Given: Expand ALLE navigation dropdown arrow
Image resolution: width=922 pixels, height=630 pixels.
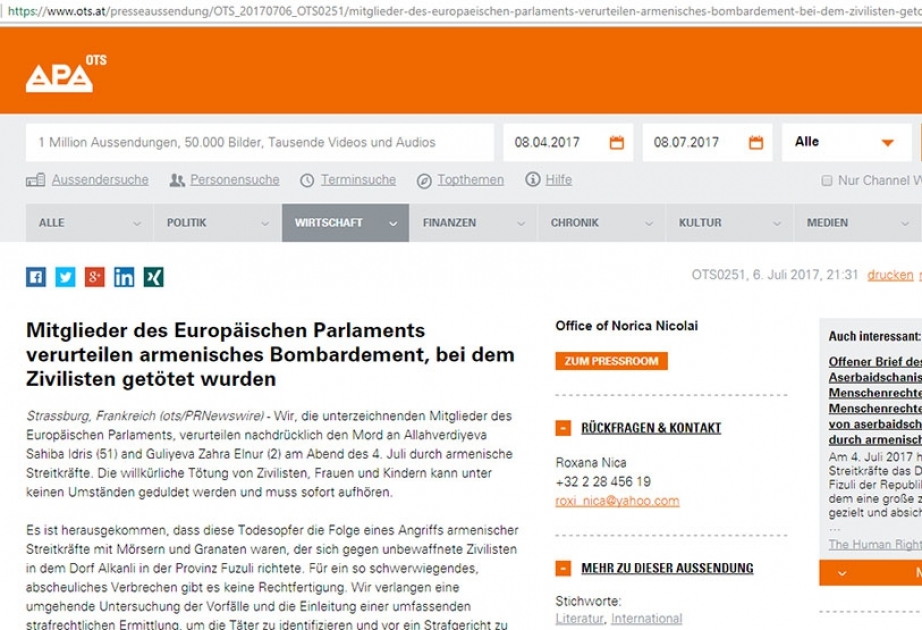Looking at the screenshot, I should point(137,224).
